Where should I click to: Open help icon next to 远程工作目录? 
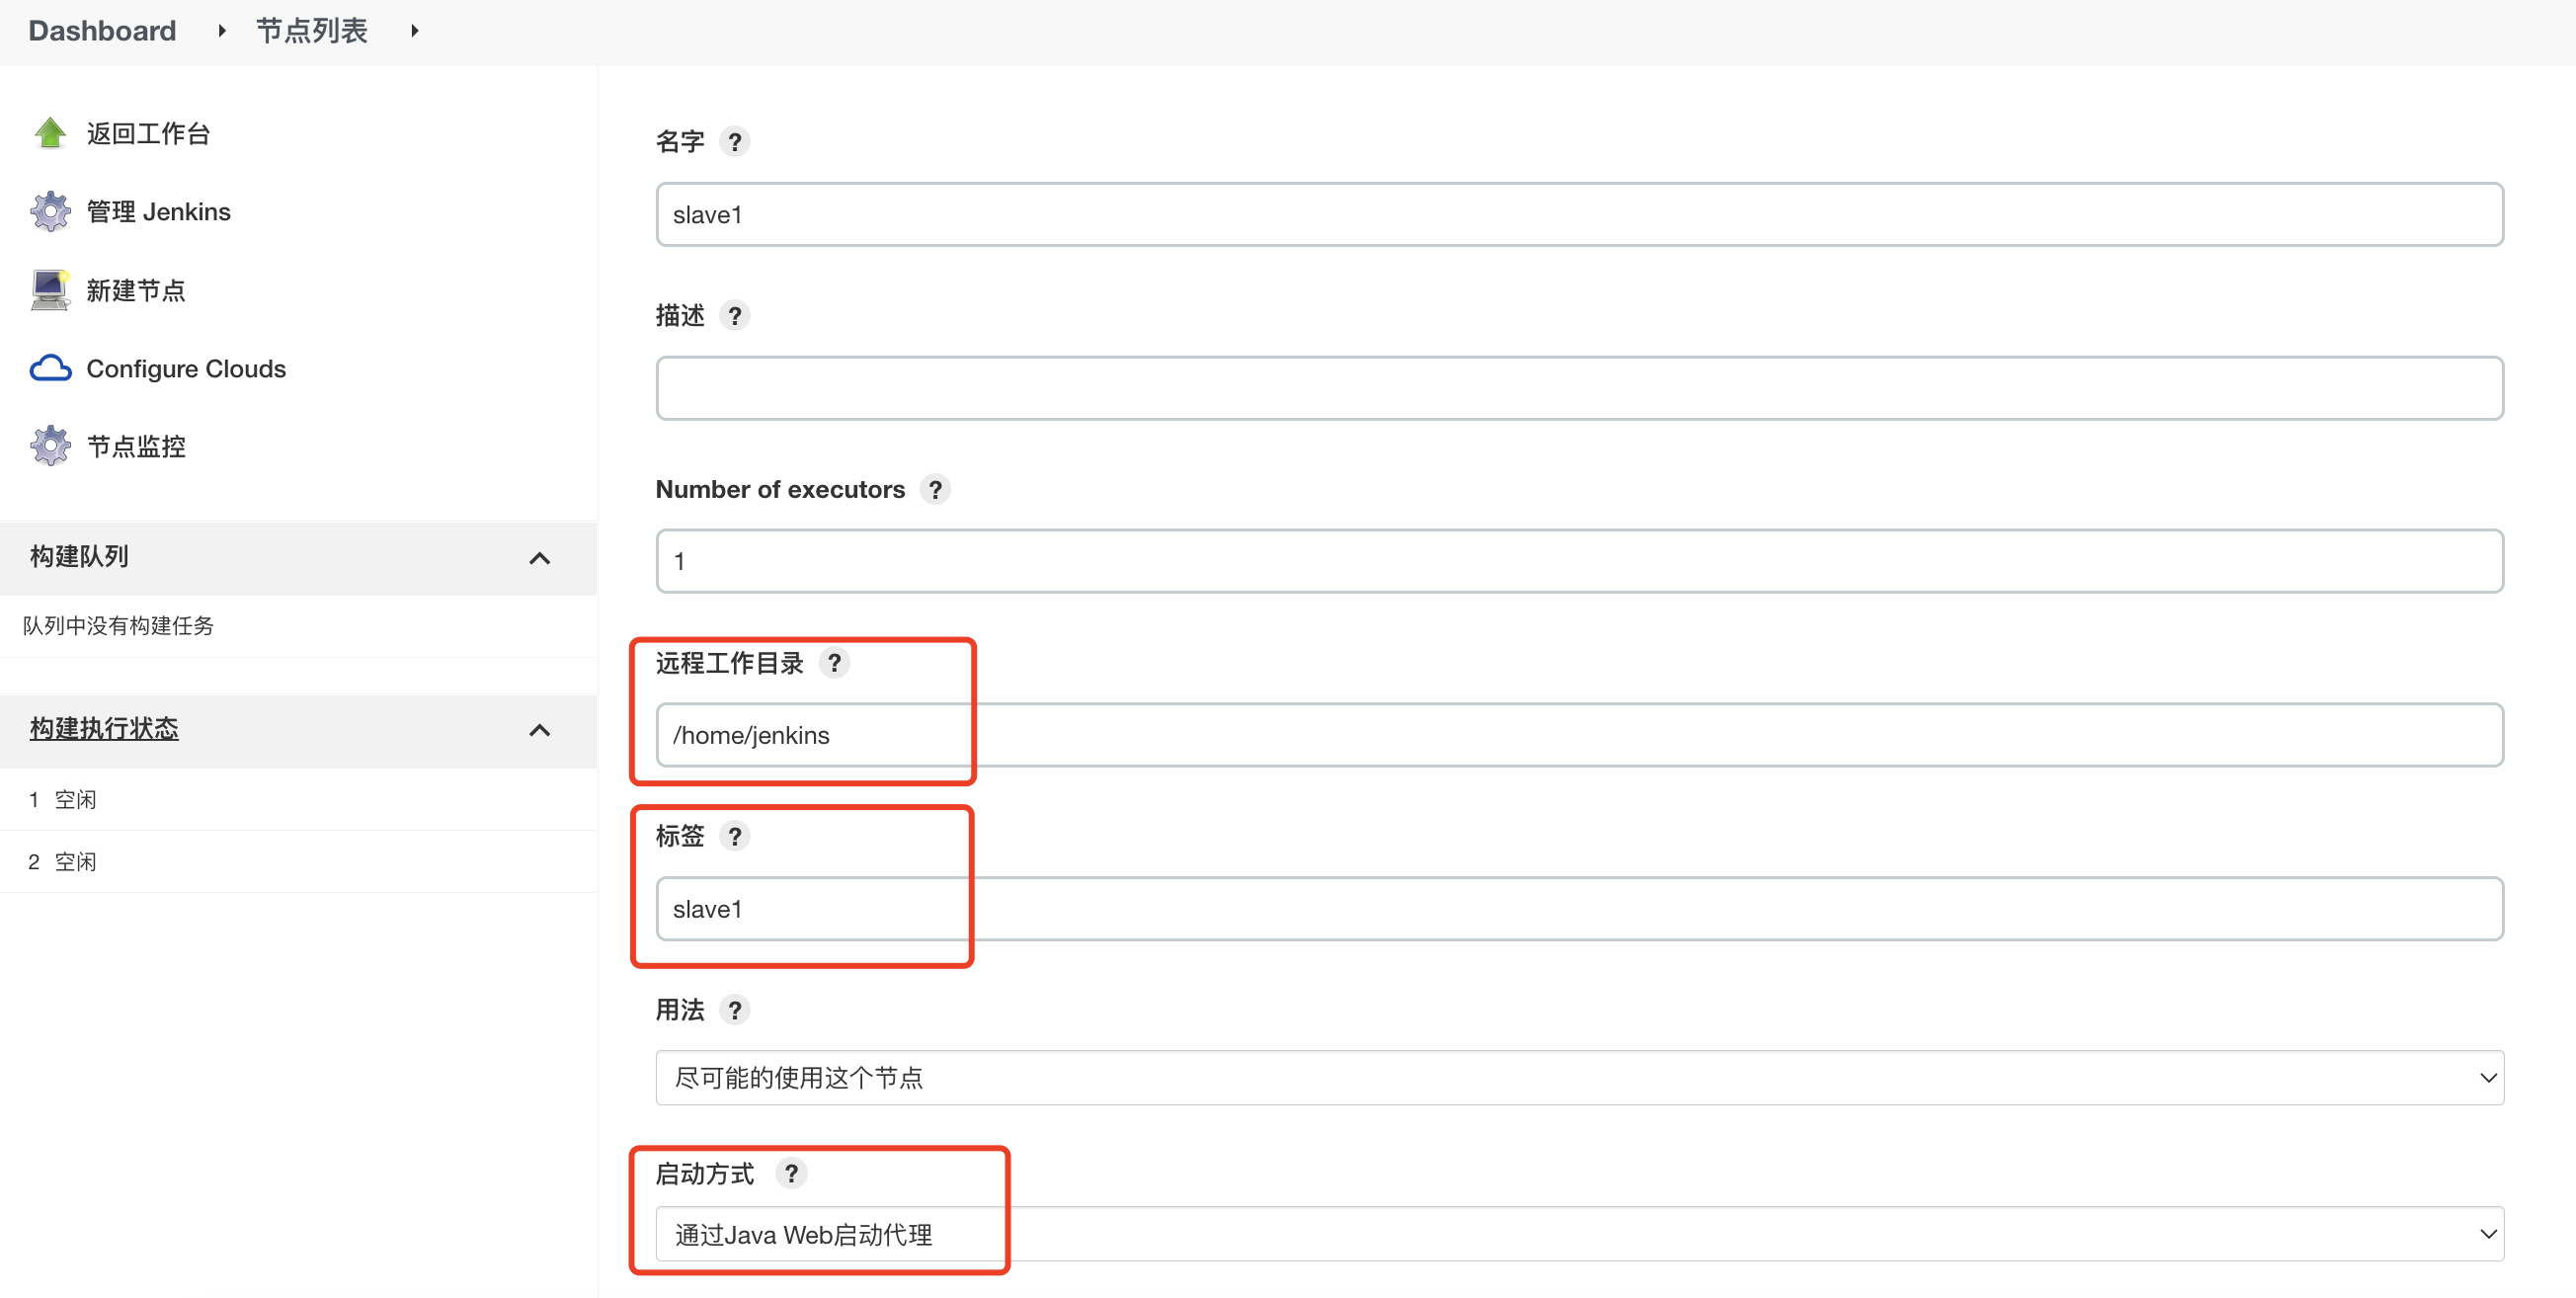(x=834, y=663)
